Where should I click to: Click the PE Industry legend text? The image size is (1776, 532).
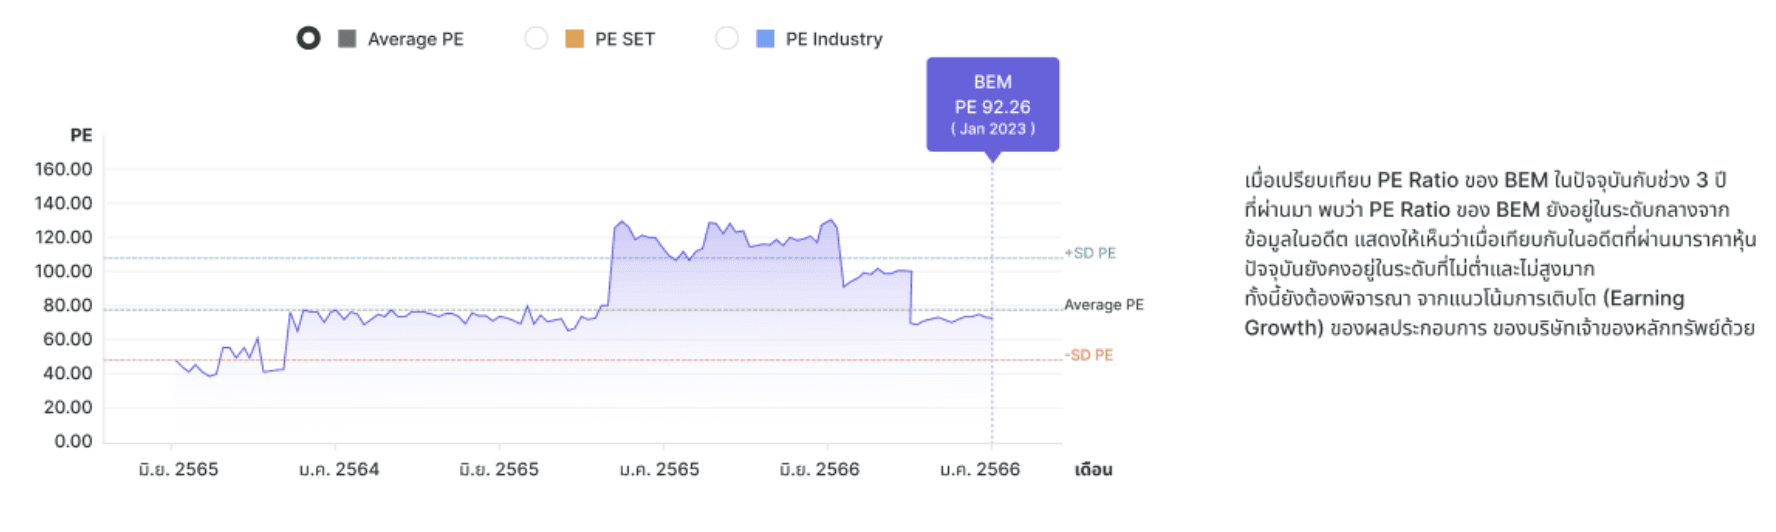point(833,39)
